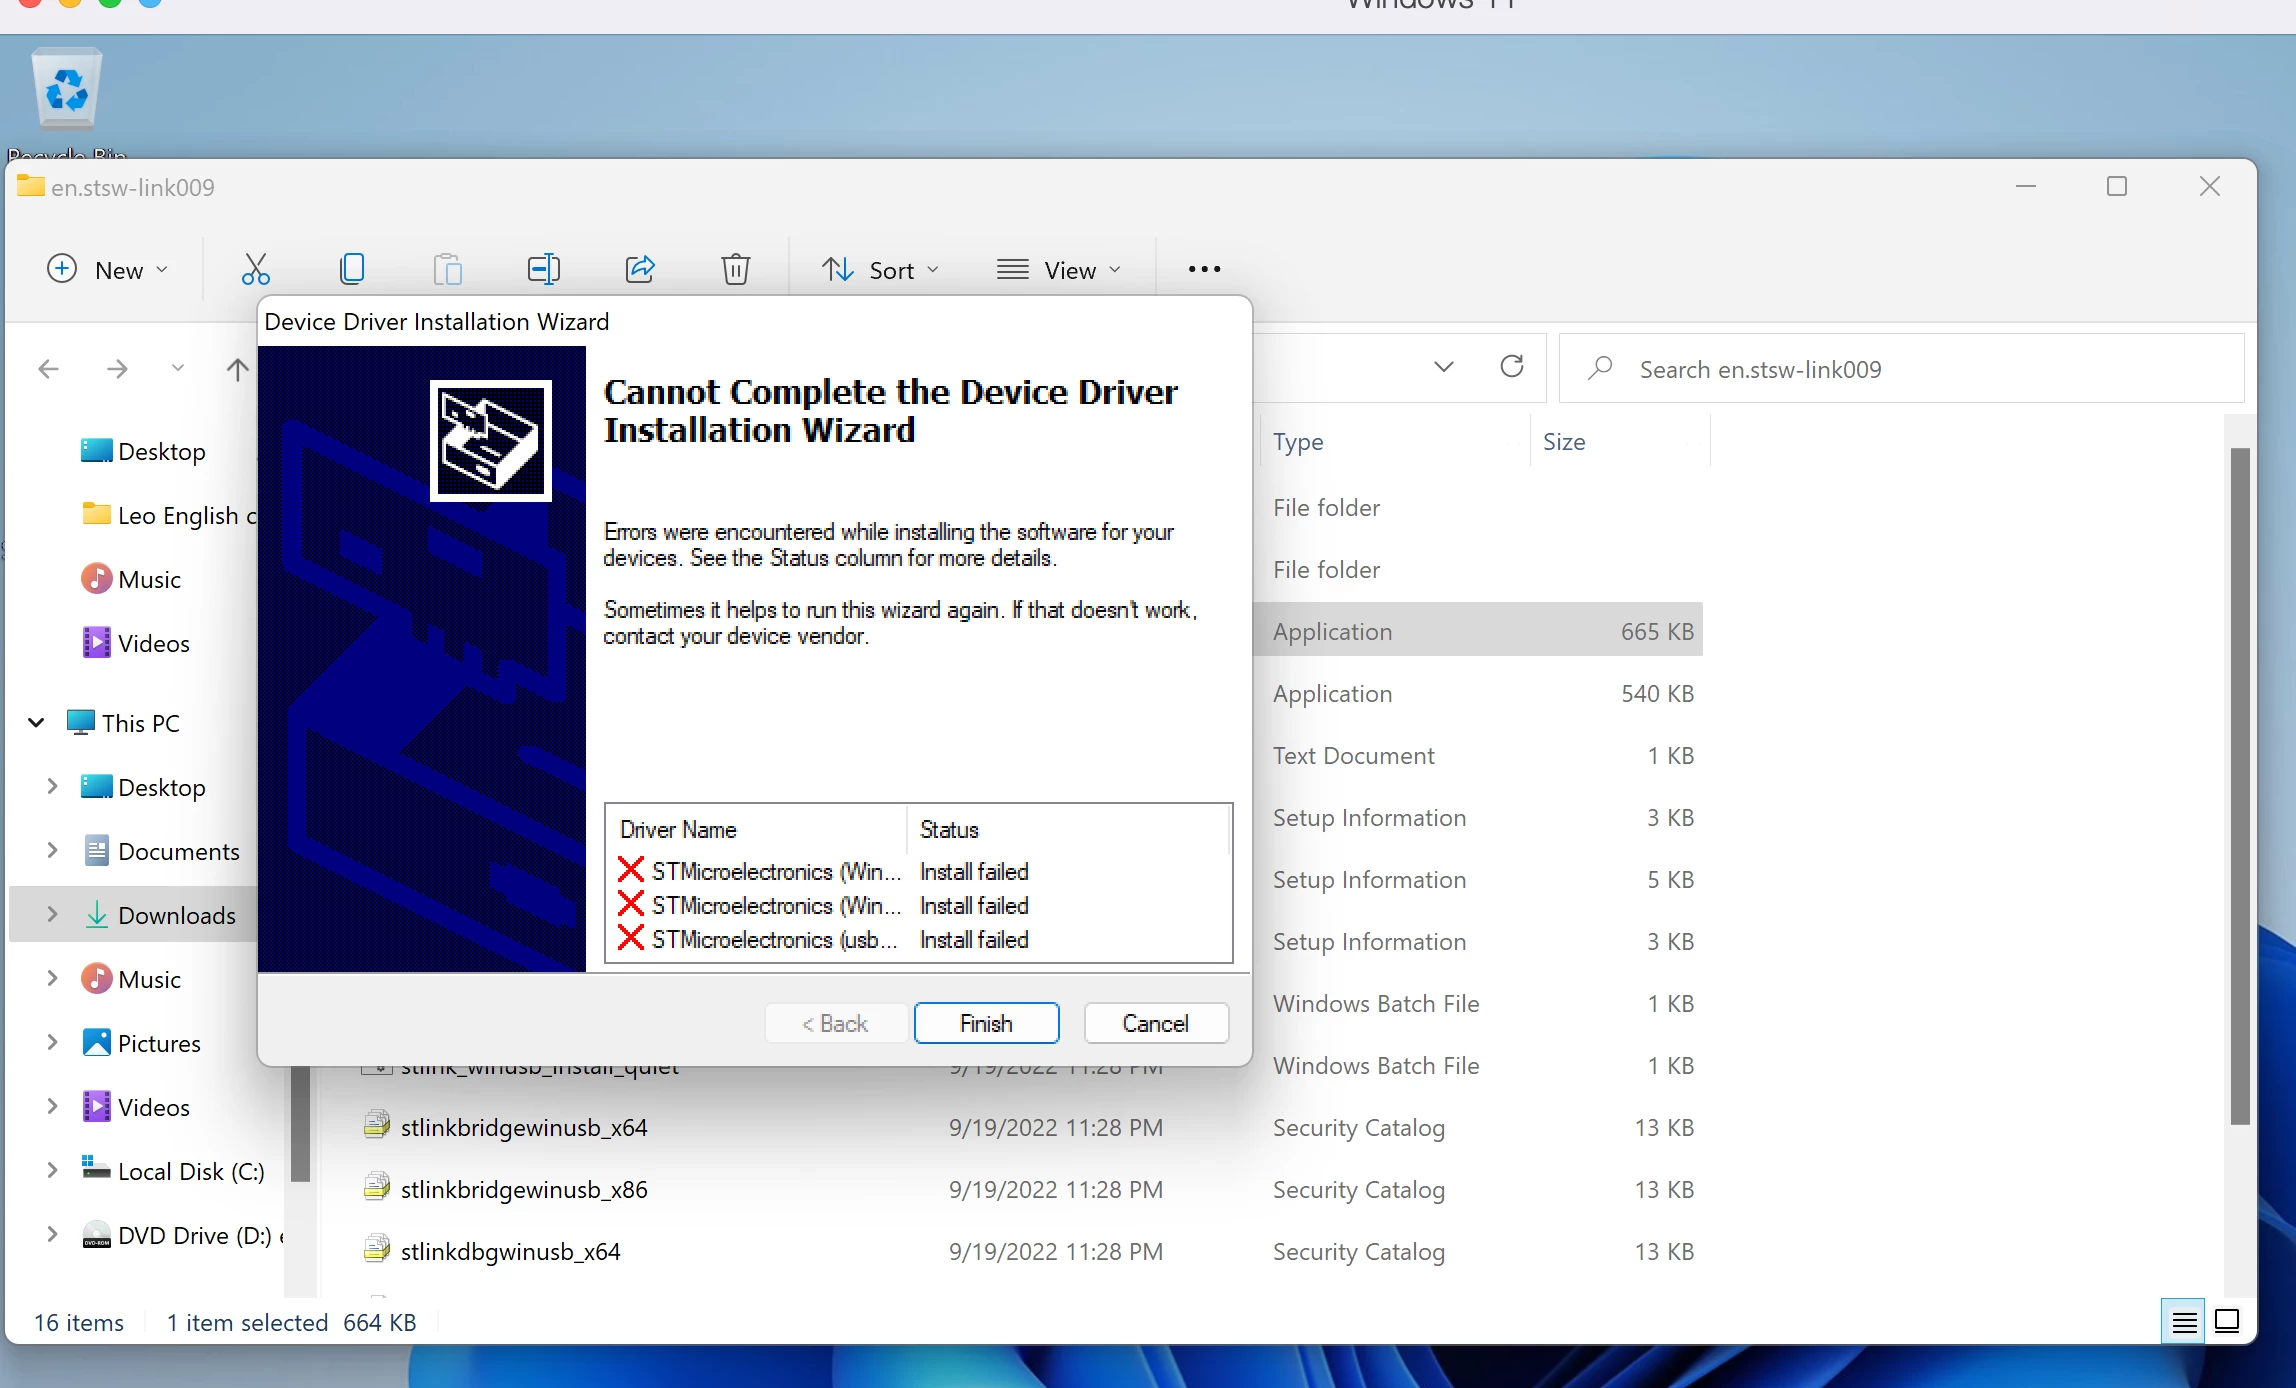Viewport: 2296px width, 1388px height.
Task: Select the 665 KB Application row
Action: [1478, 630]
